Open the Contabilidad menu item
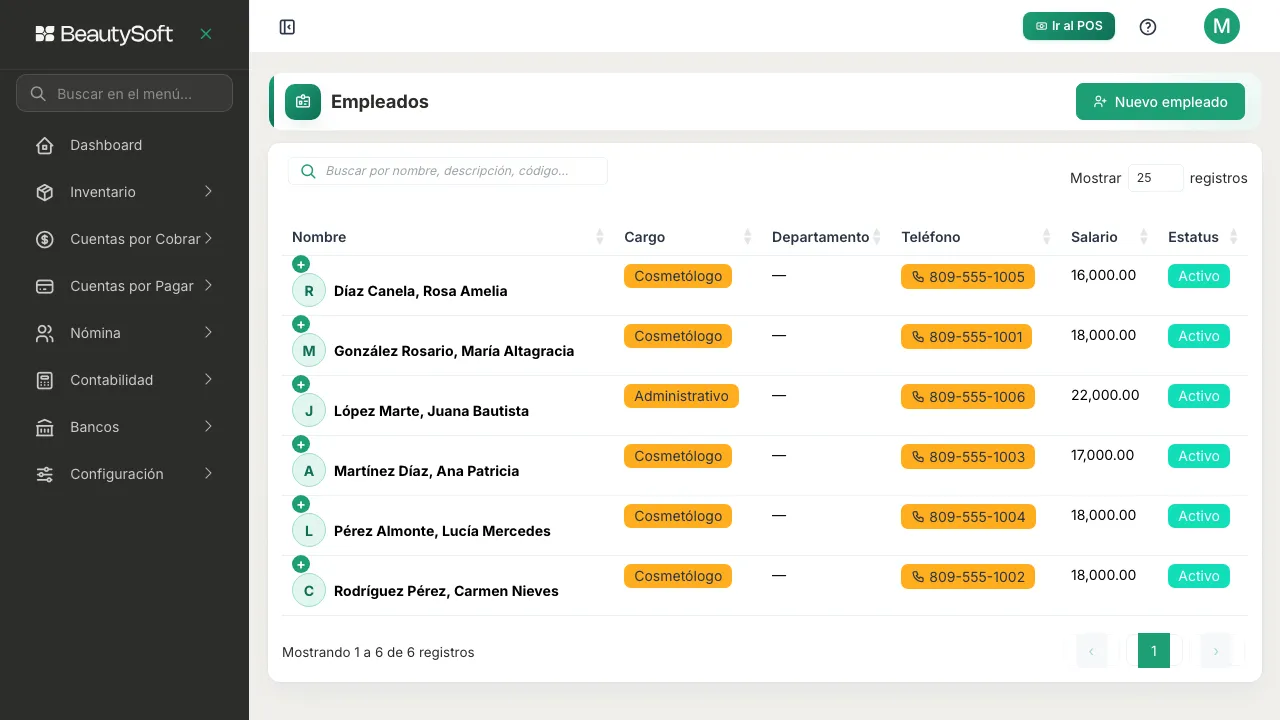Viewport: 1280px width, 720px height. click(124, 380)
